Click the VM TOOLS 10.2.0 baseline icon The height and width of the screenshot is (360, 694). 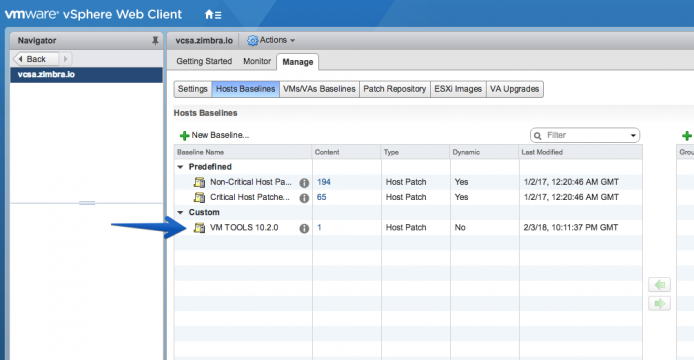[x=200, y=228]
